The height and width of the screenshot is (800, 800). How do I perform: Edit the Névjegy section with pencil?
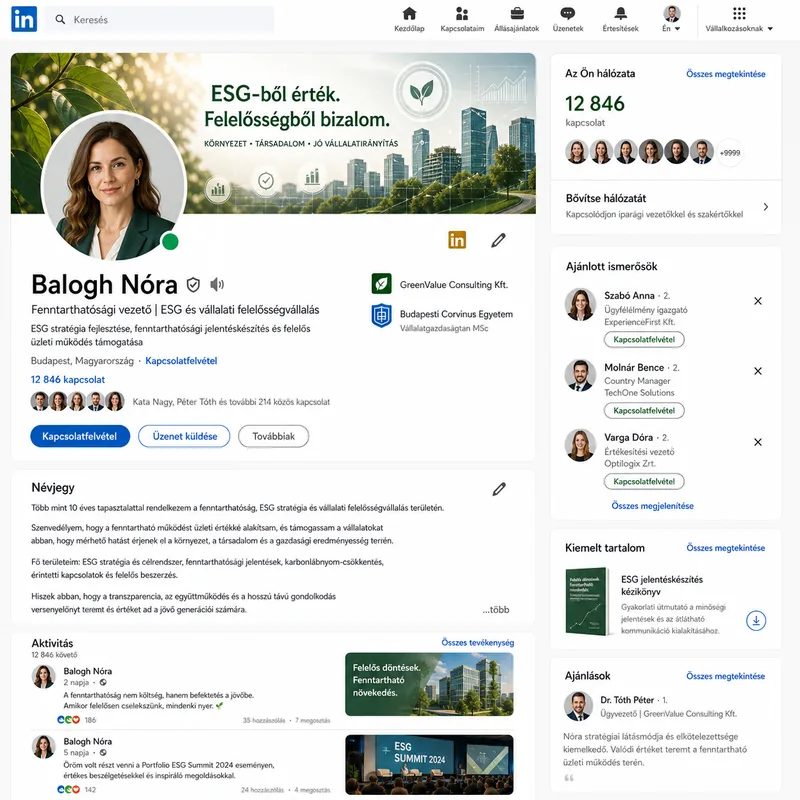coord(499,489)
